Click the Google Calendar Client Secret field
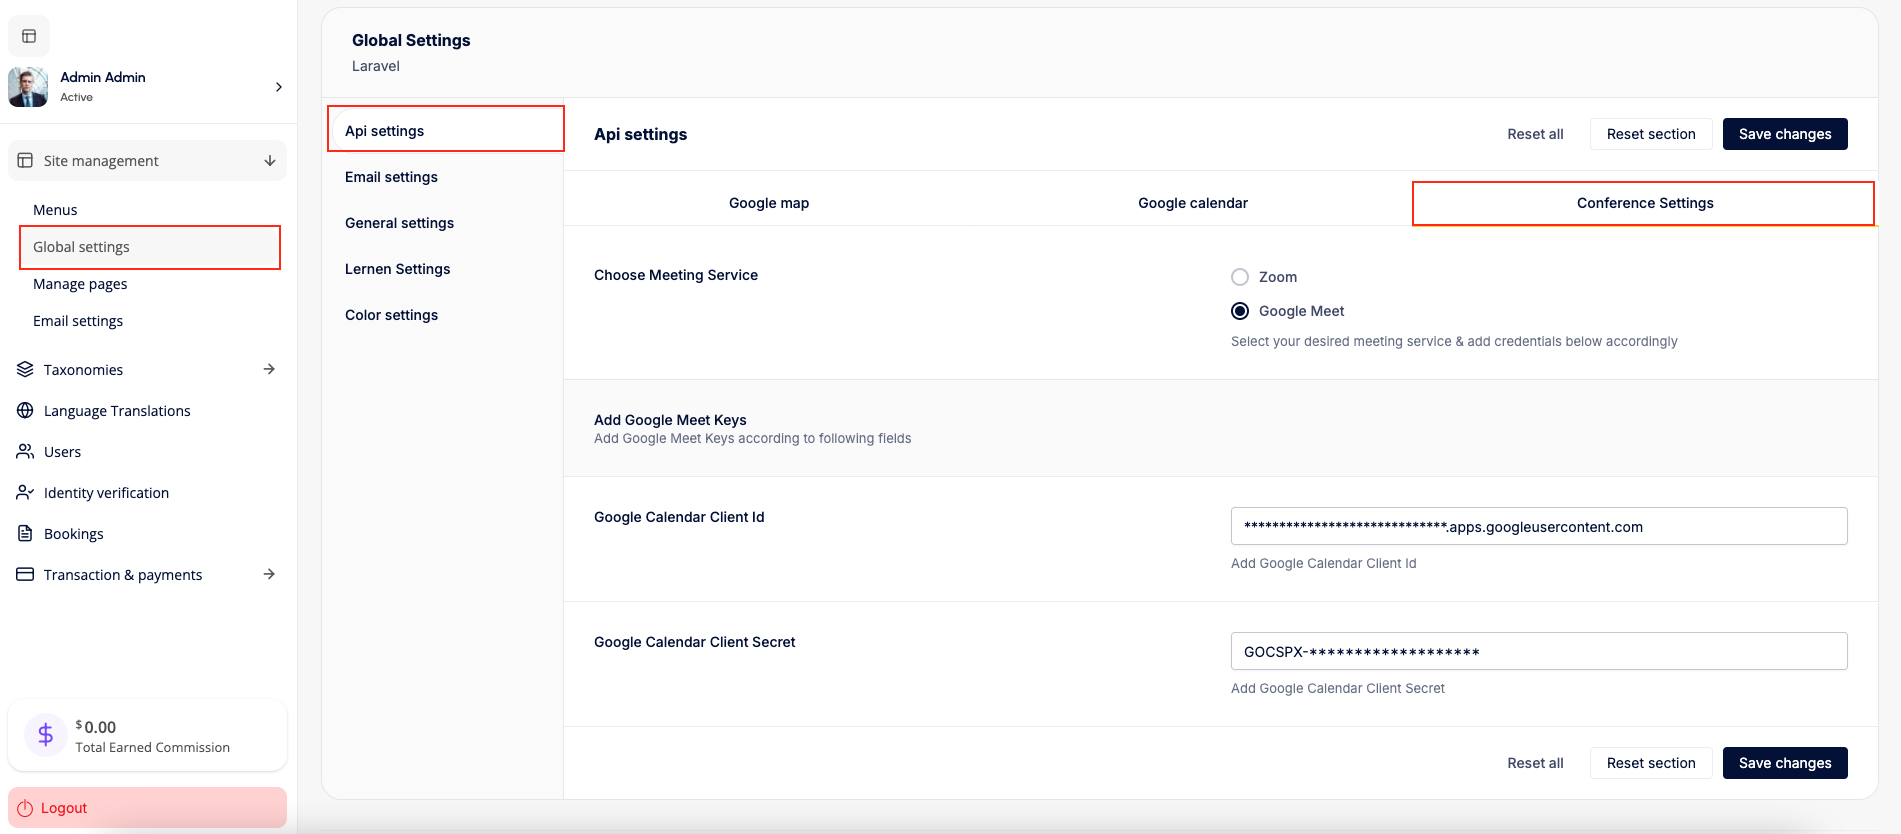The width and height of the screenshot is (1901, 834). (x=1538, y=652)
